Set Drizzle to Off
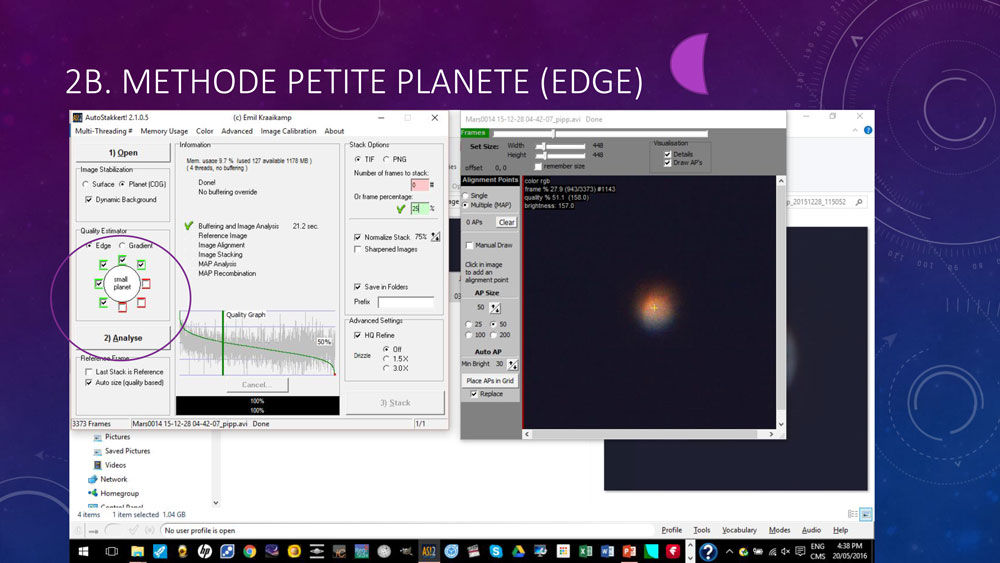The width and height of the screenshot is (1000, 563). 386,349
